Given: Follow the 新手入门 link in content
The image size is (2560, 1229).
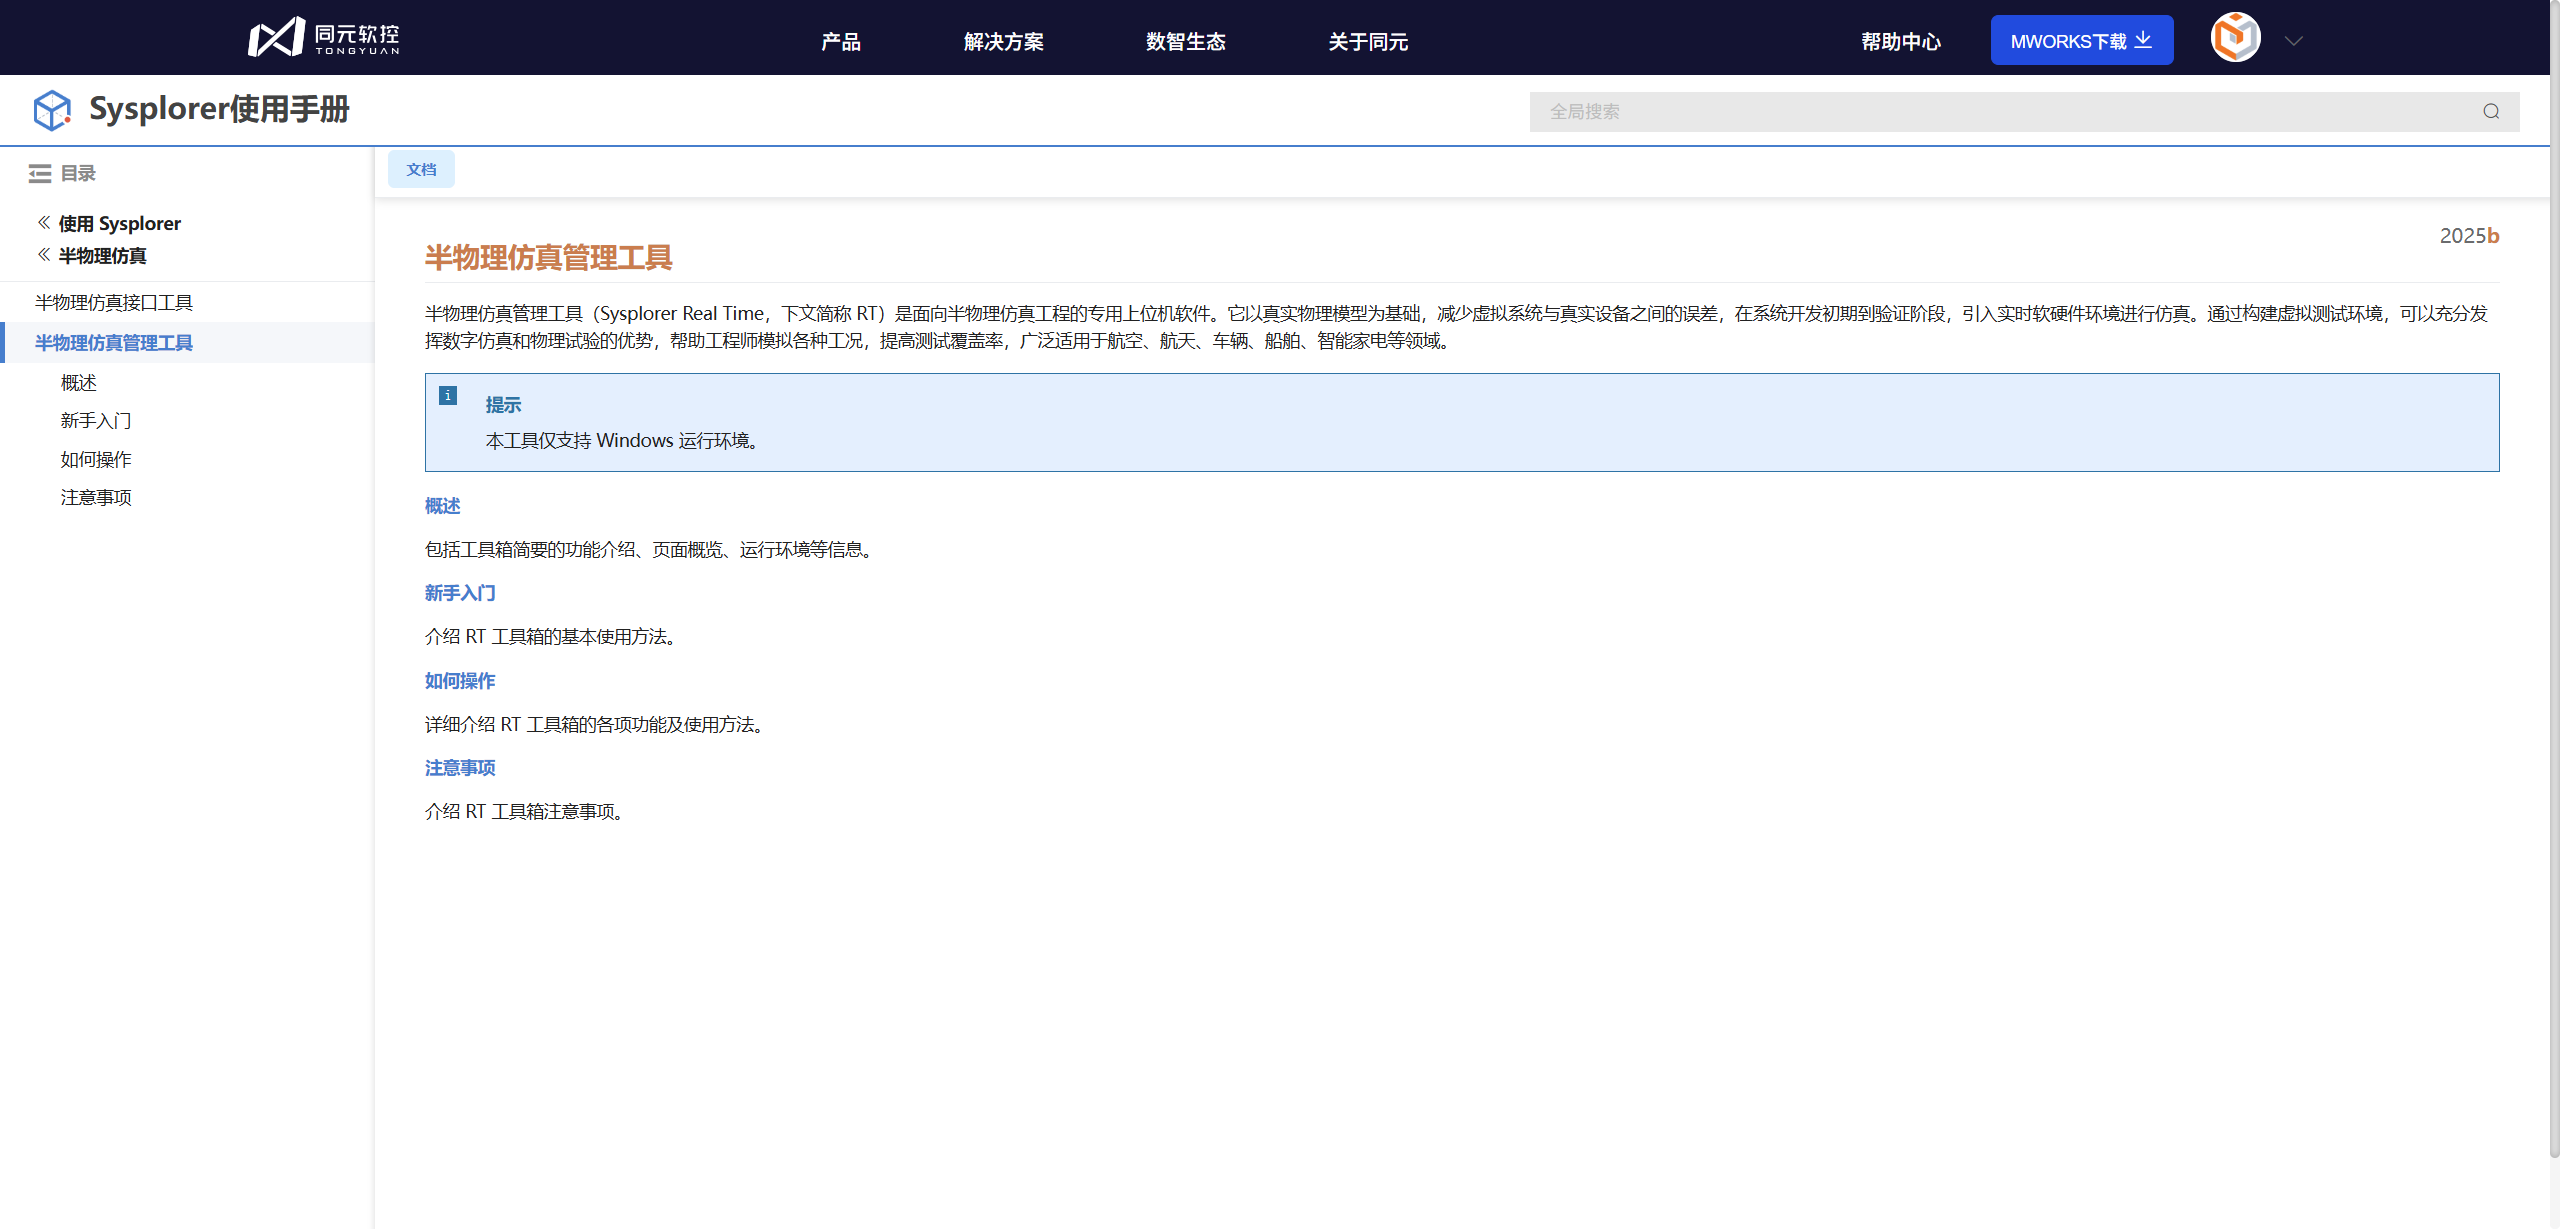Looking at the screenshot, I should tap(460, 593).
